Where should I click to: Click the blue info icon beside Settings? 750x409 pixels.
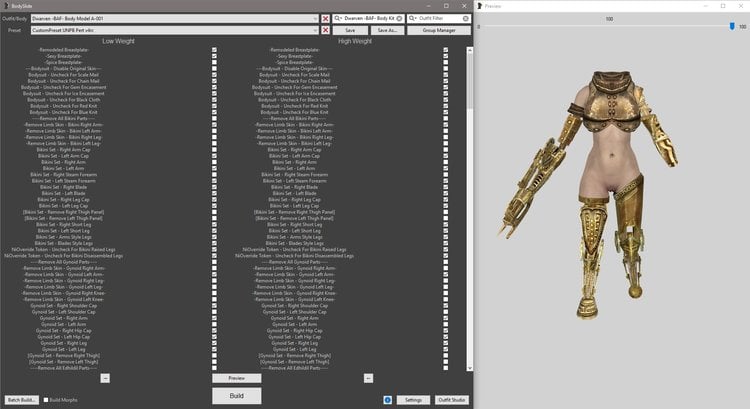coord(387,400)
